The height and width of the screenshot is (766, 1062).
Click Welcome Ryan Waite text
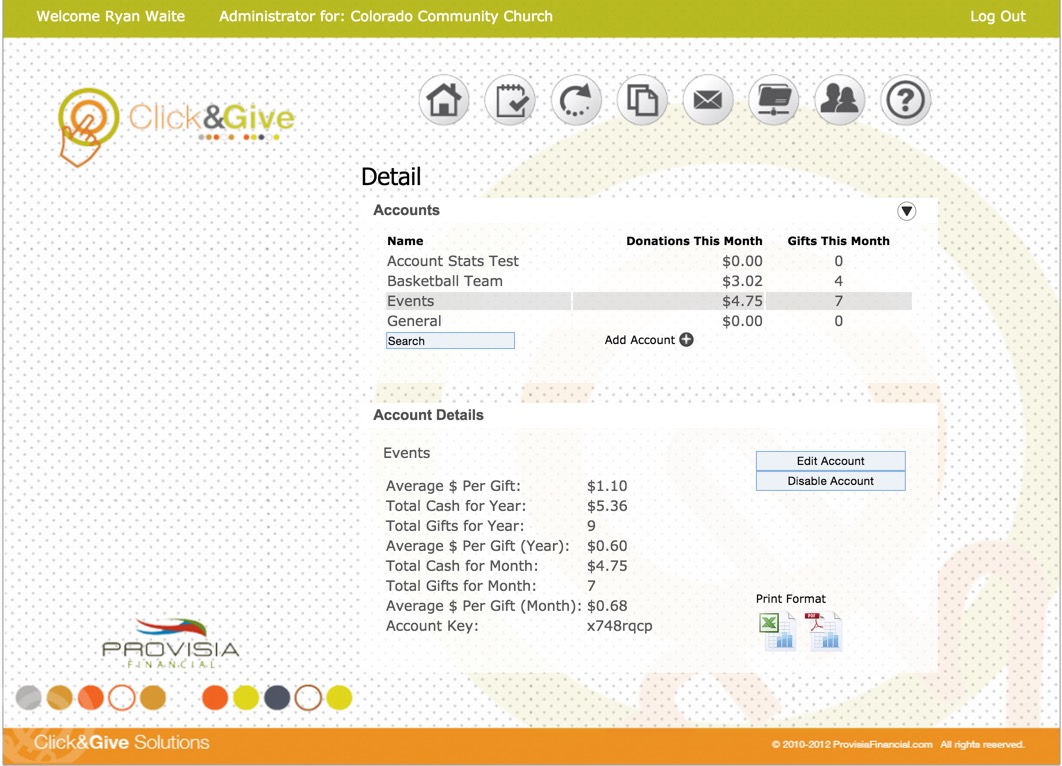[110, 16]
